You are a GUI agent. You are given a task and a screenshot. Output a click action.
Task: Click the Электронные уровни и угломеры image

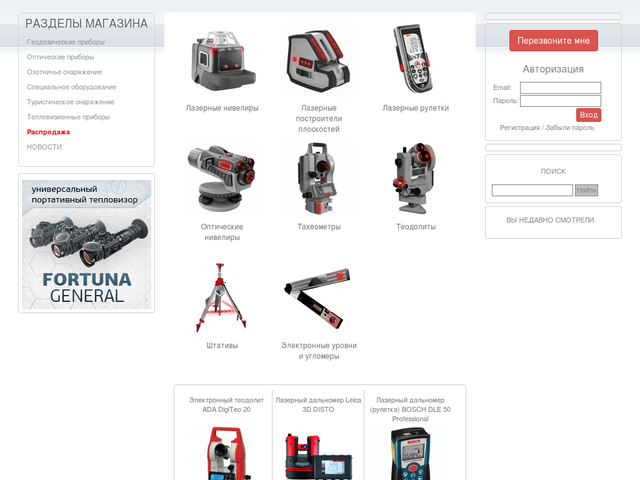[319, 298]
